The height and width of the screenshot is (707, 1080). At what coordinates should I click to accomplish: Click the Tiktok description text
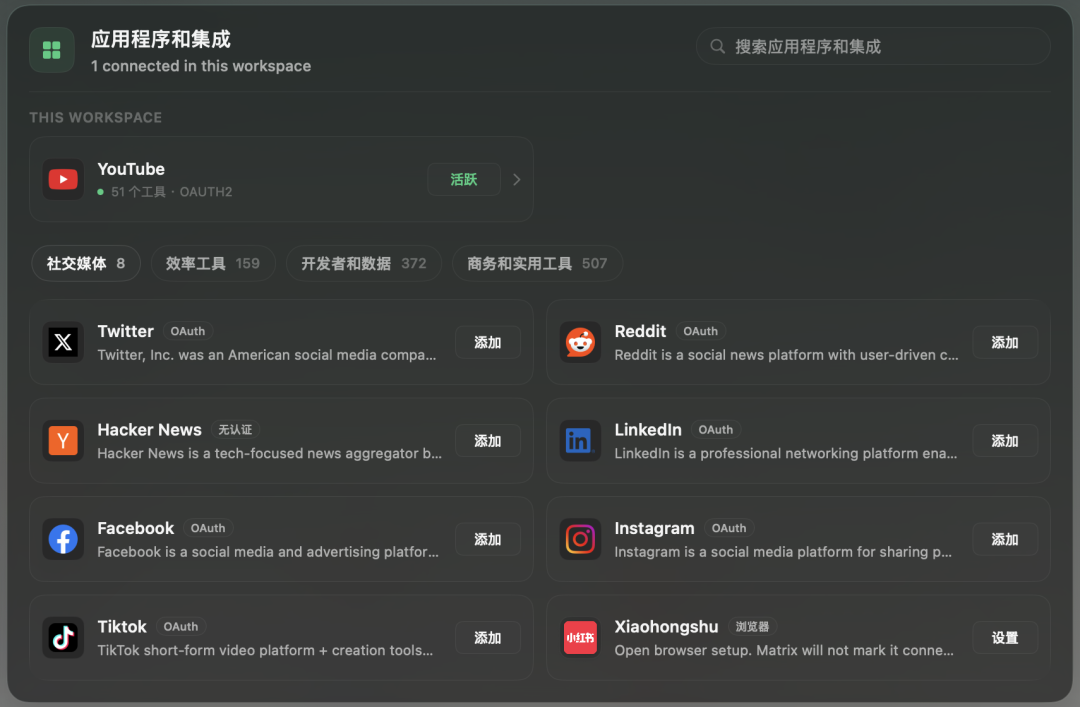click(265, 650)
